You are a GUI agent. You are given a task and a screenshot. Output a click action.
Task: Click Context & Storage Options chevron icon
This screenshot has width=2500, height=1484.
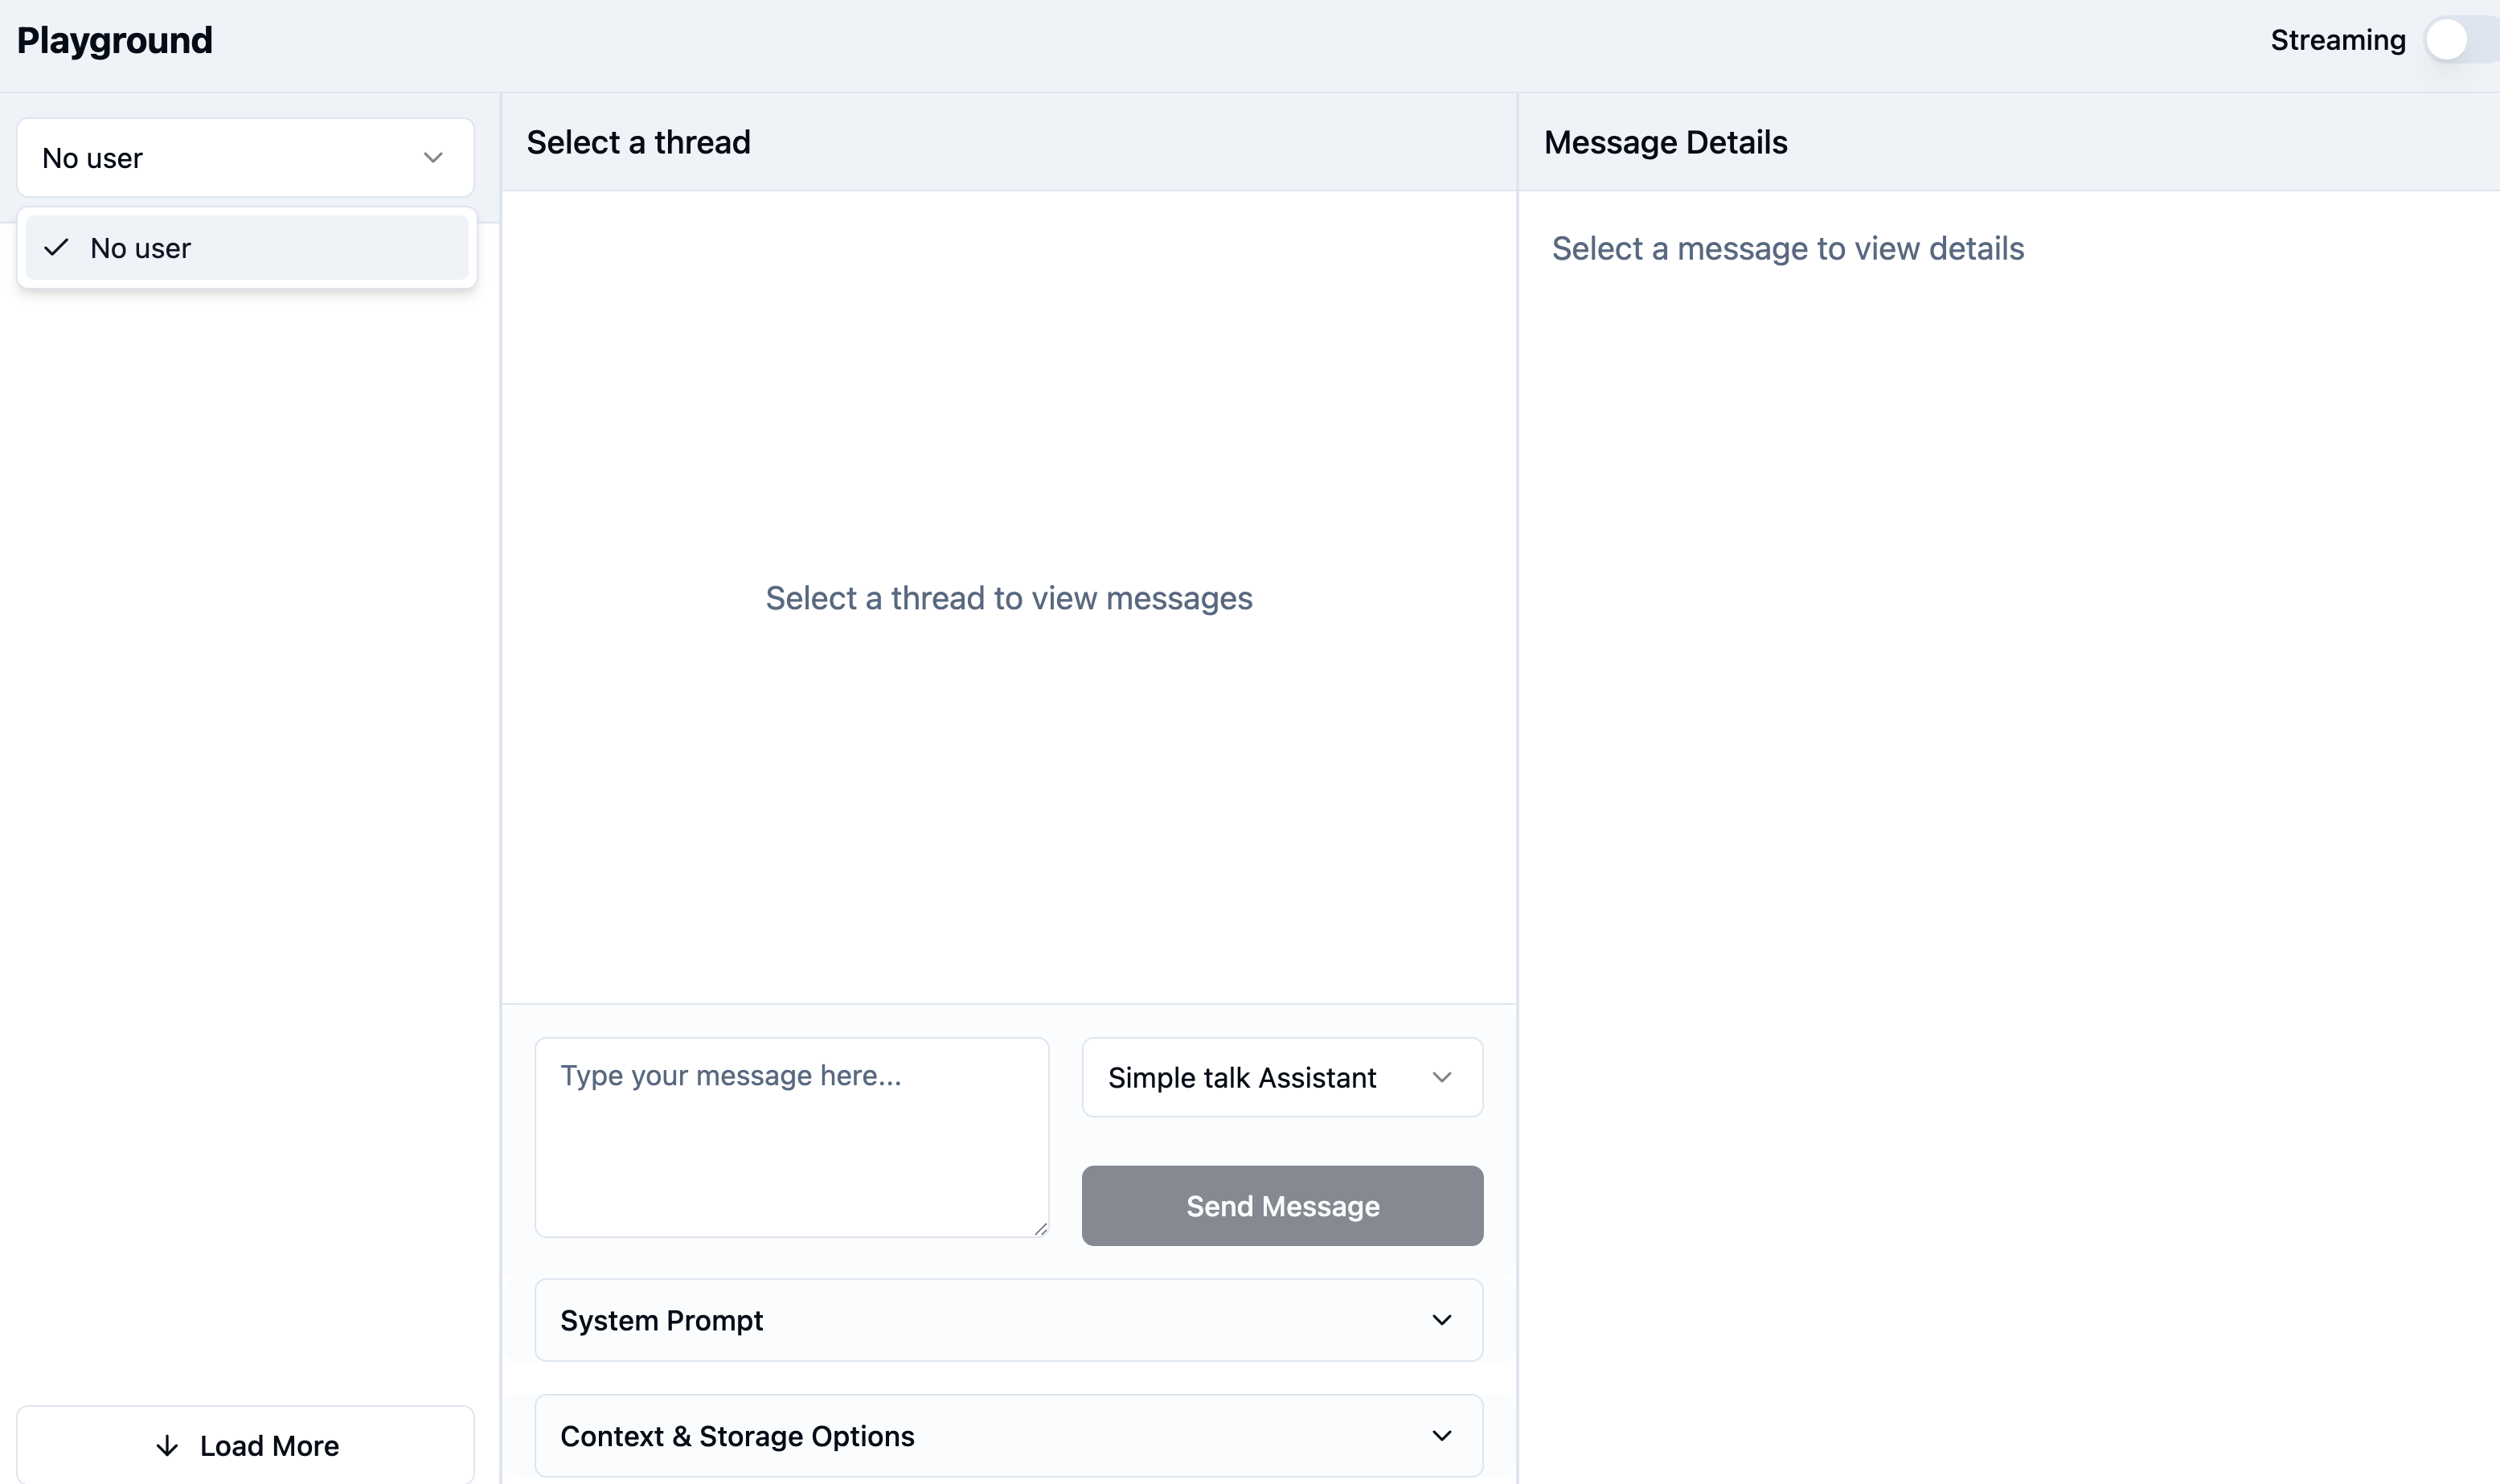(1441, 1436)
